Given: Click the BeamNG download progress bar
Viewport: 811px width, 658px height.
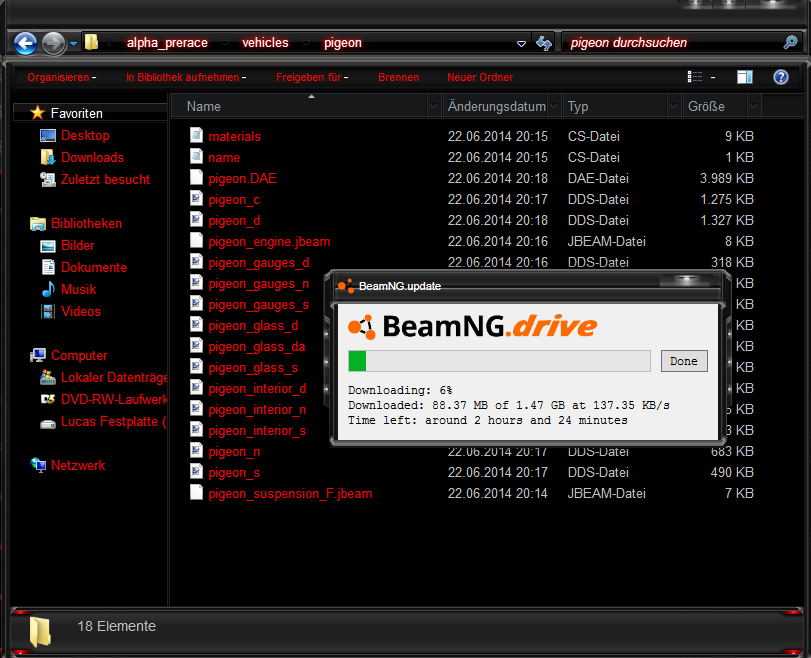Looking at the screenshot, I should 499,361.
